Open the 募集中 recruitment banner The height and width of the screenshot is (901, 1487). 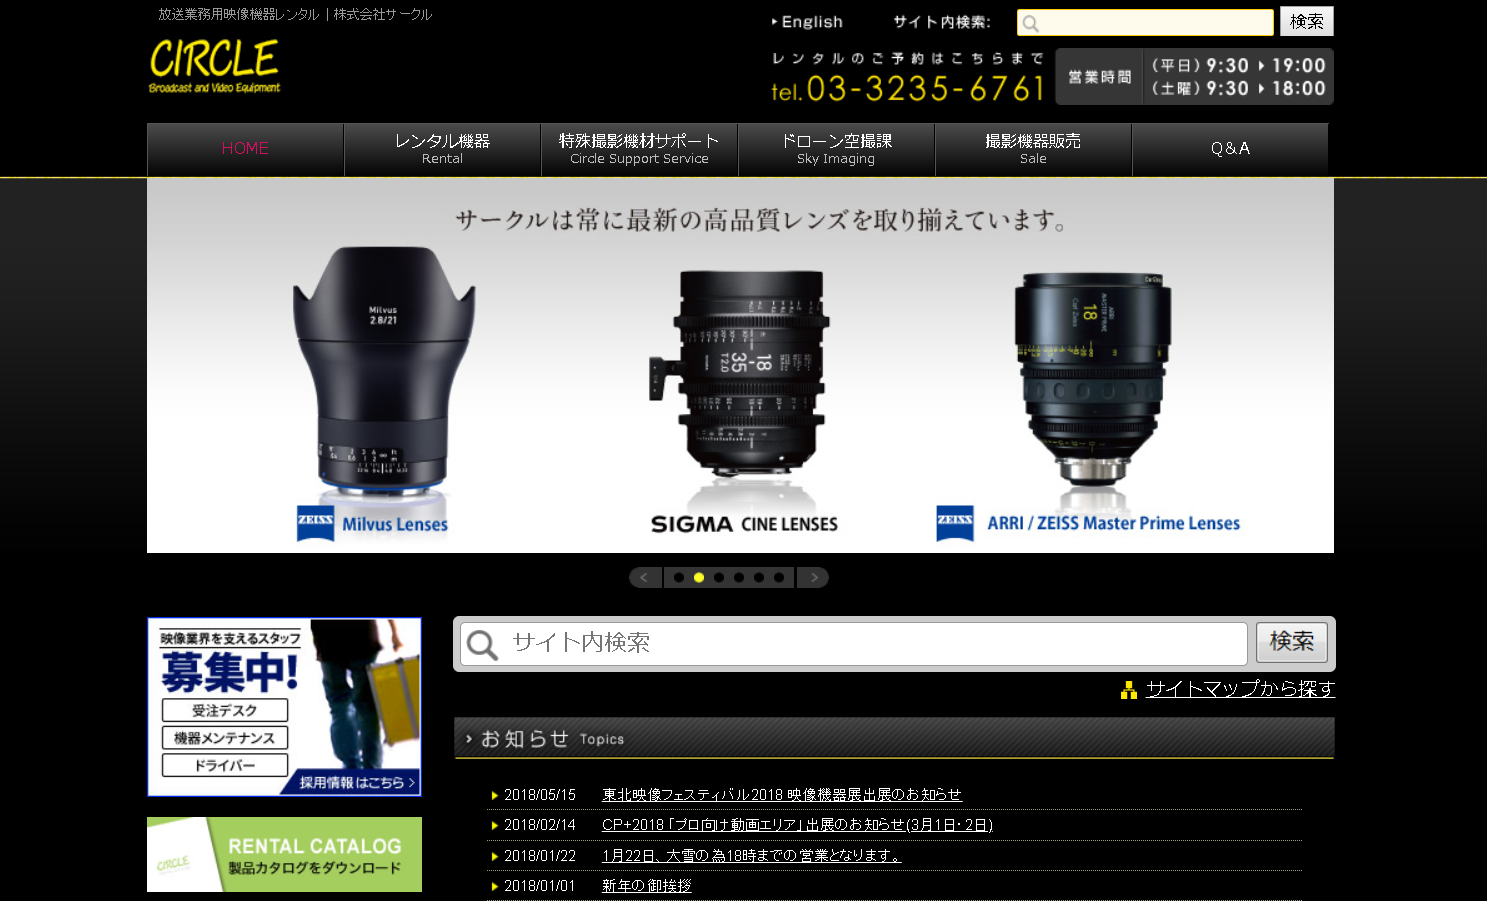tap(284, 707)
